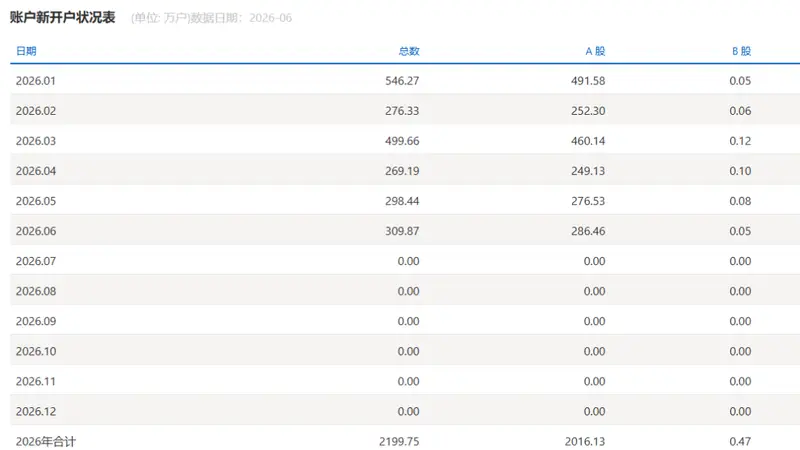Viewport: 800px width, 450px height.
Task: Click A股 value 252.30
Action: click(588, 111)
